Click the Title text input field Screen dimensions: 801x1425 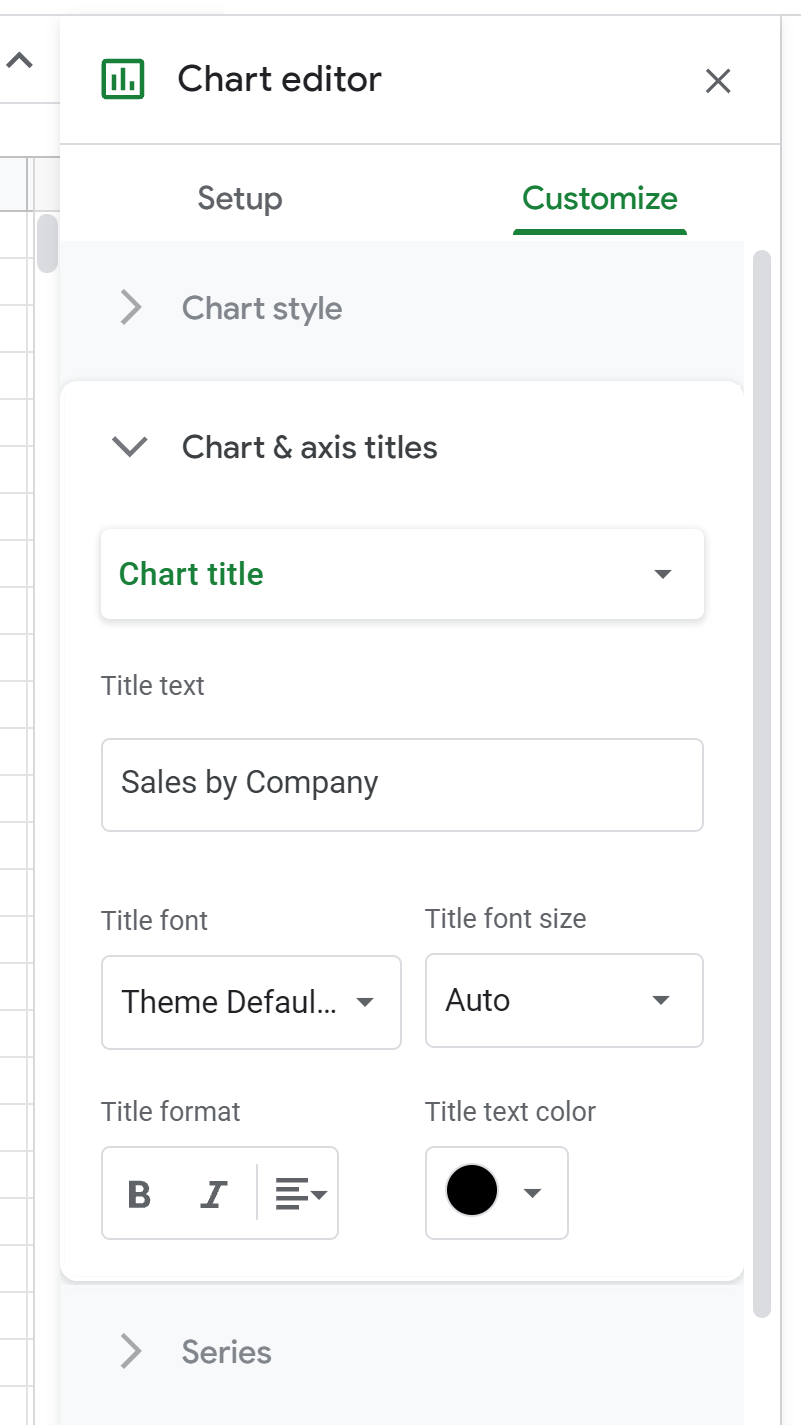click(402, 784)
